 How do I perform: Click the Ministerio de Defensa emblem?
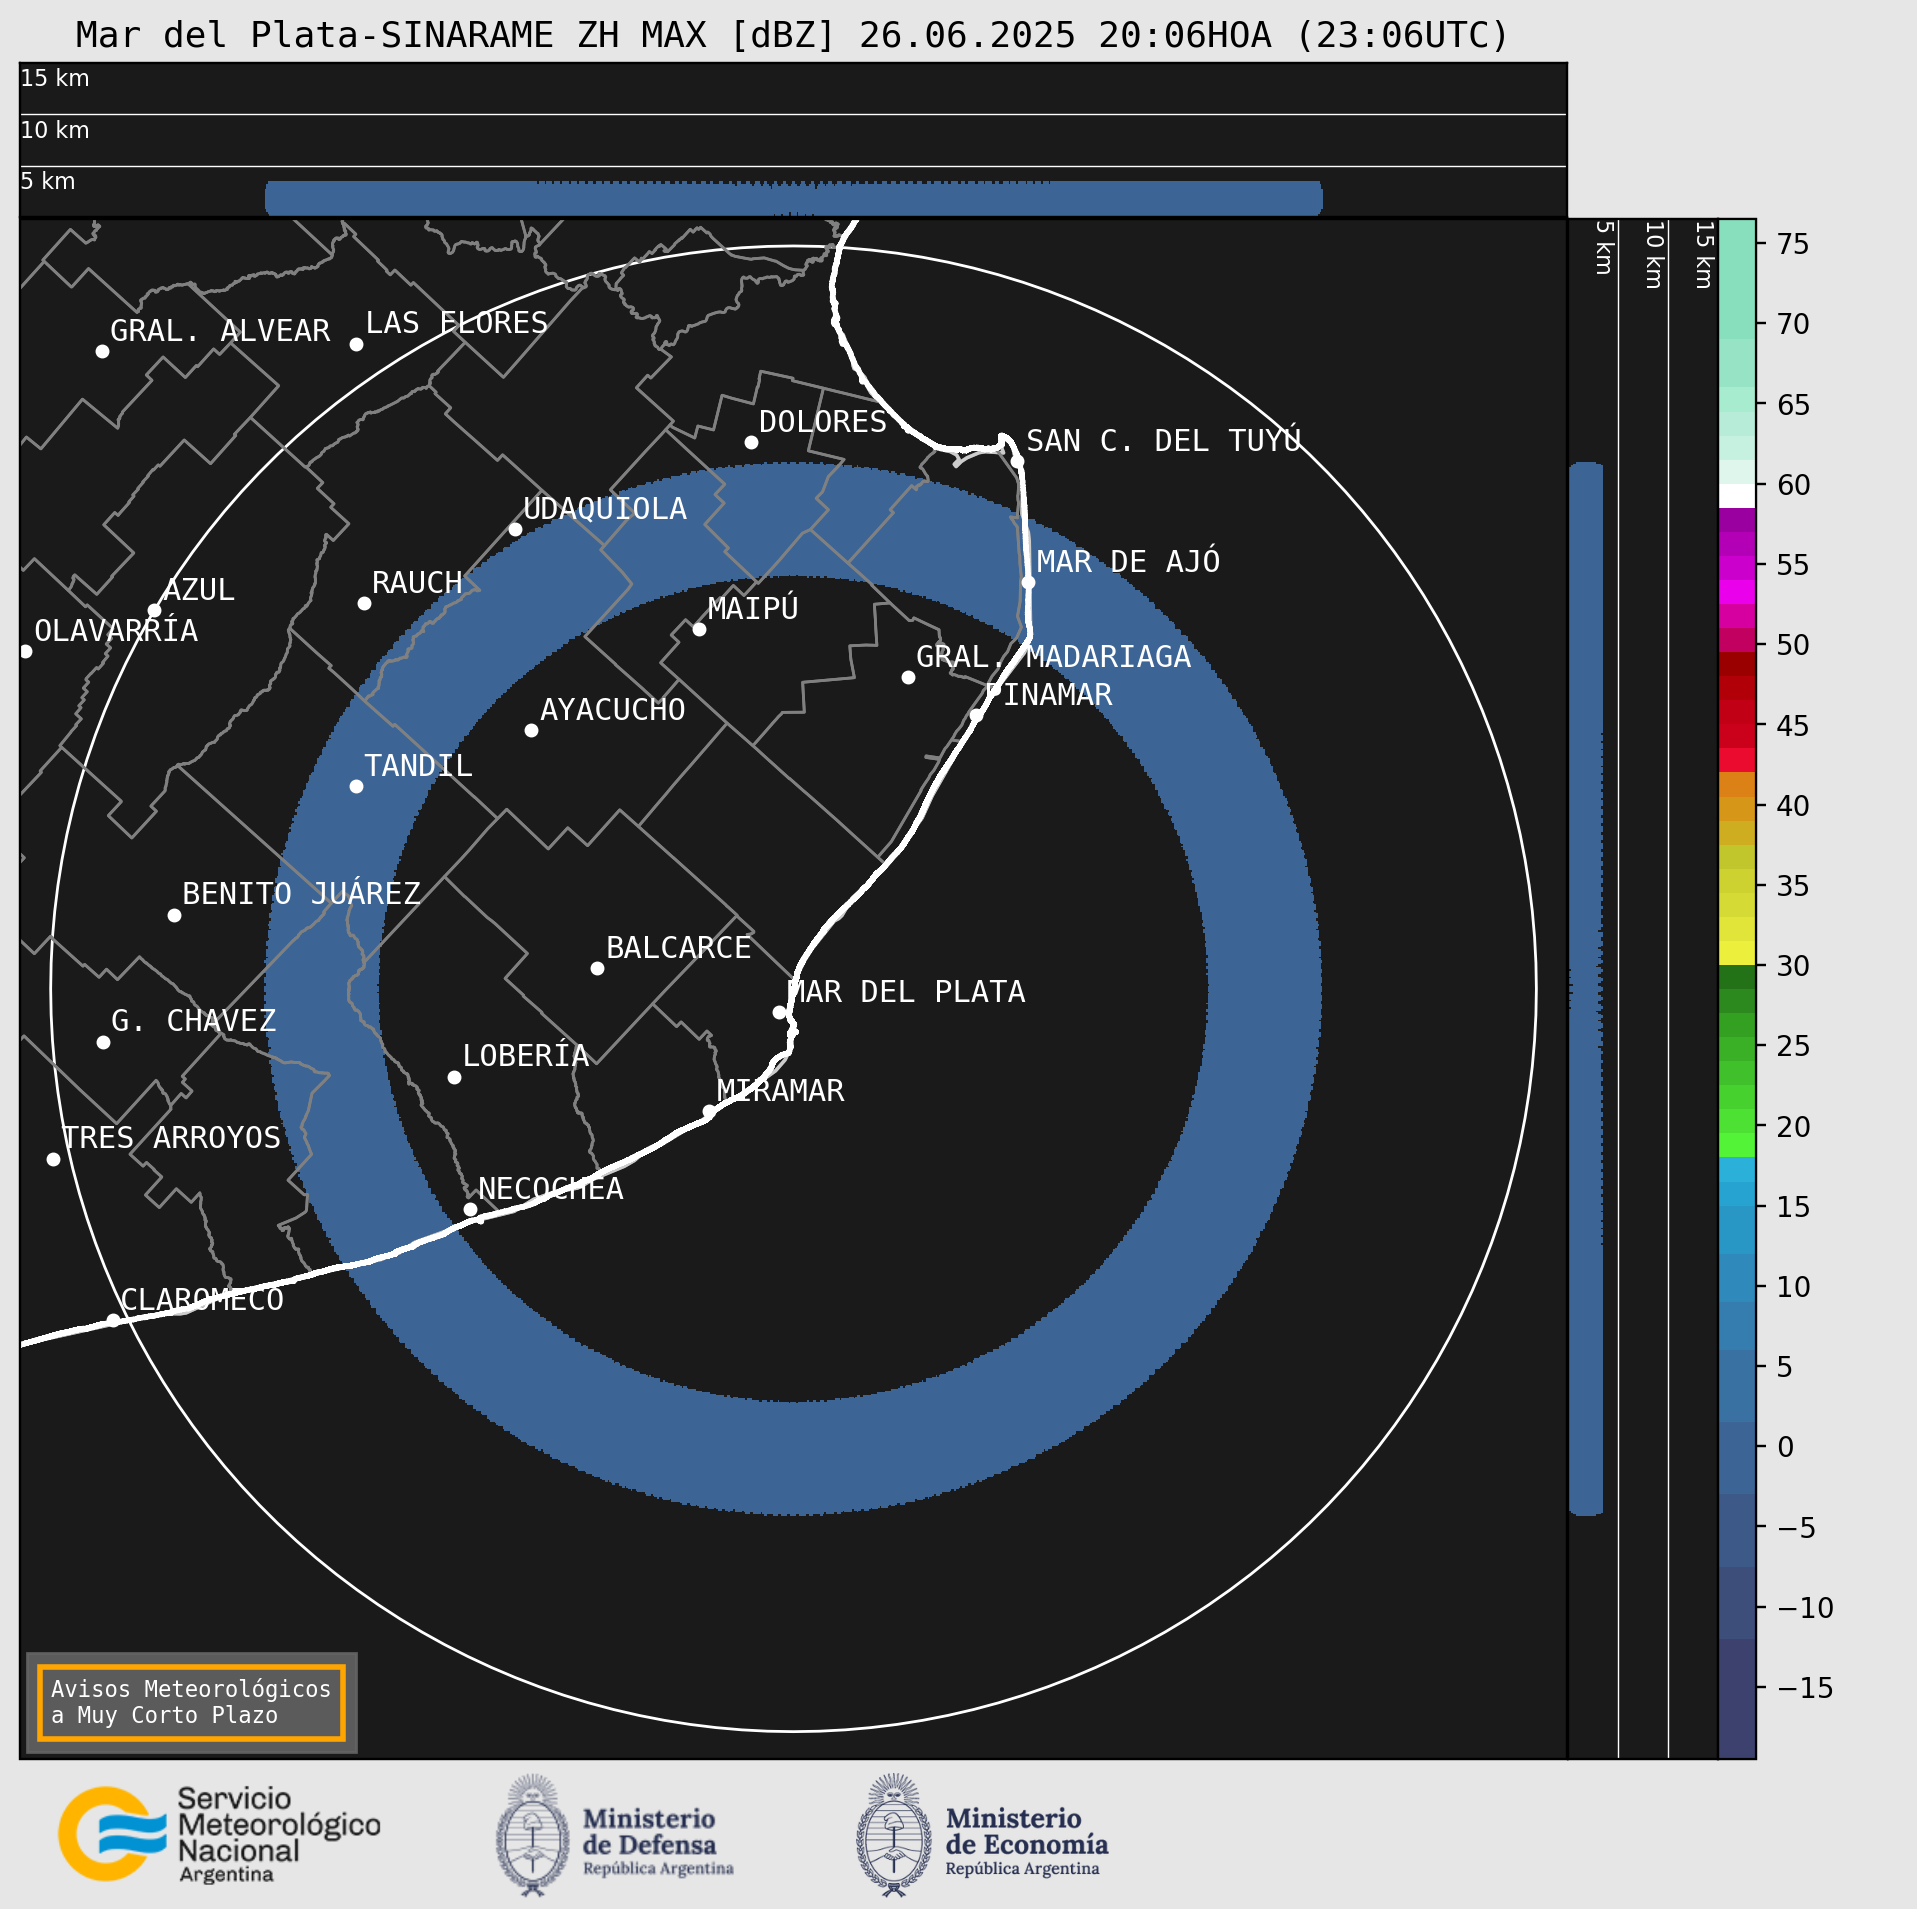point(533,1835)
